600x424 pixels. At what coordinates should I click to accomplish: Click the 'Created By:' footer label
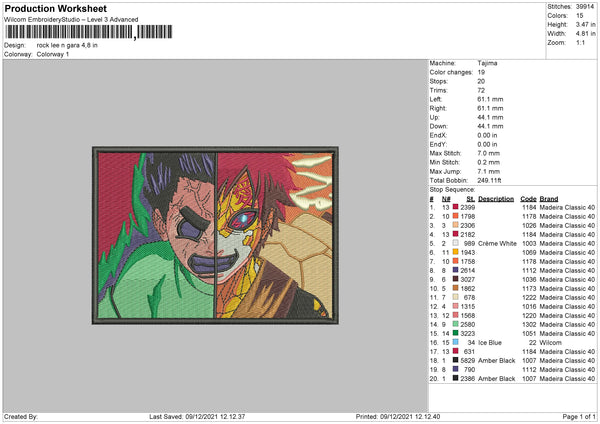pyautogui.click(x=21, y=416)
